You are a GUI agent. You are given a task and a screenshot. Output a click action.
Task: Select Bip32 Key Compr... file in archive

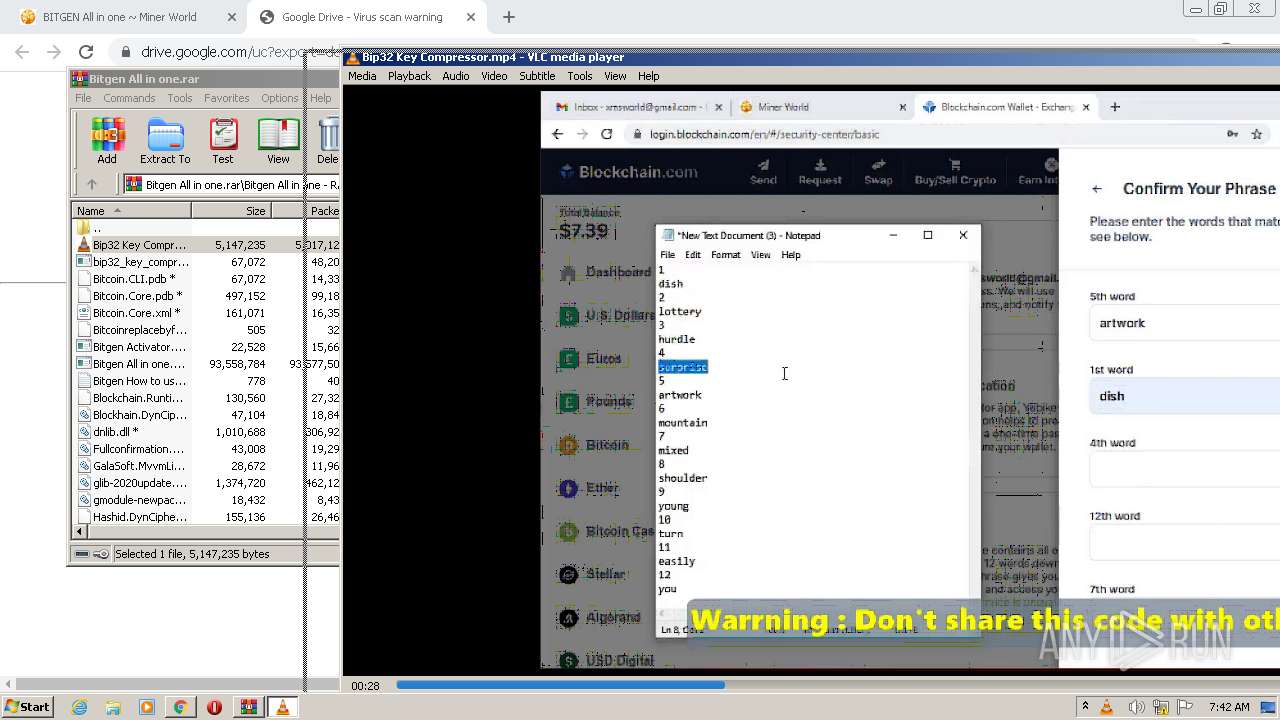pyautogui.click(x=208, y=245)
